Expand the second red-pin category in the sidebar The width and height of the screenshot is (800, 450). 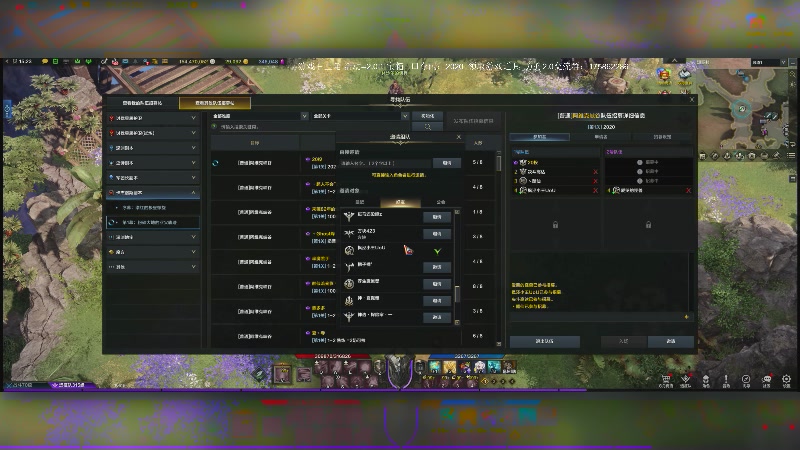(153, 133)
